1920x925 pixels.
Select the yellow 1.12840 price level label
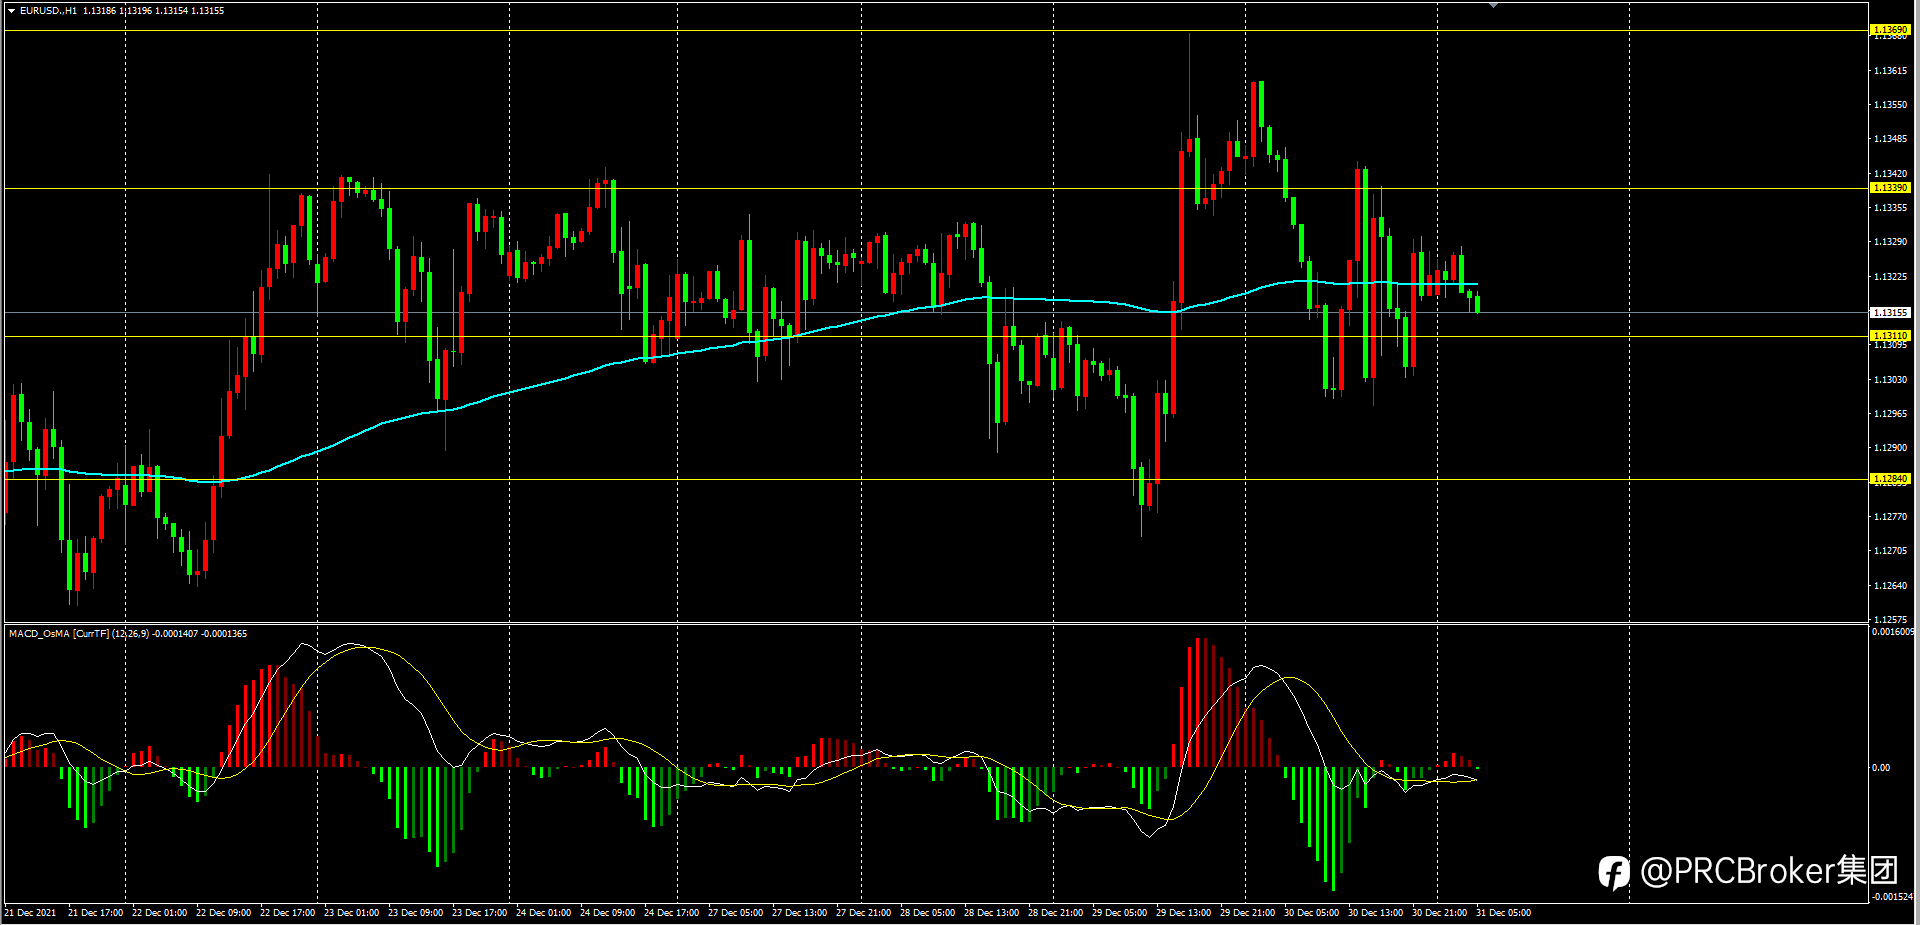point(1890,479)
